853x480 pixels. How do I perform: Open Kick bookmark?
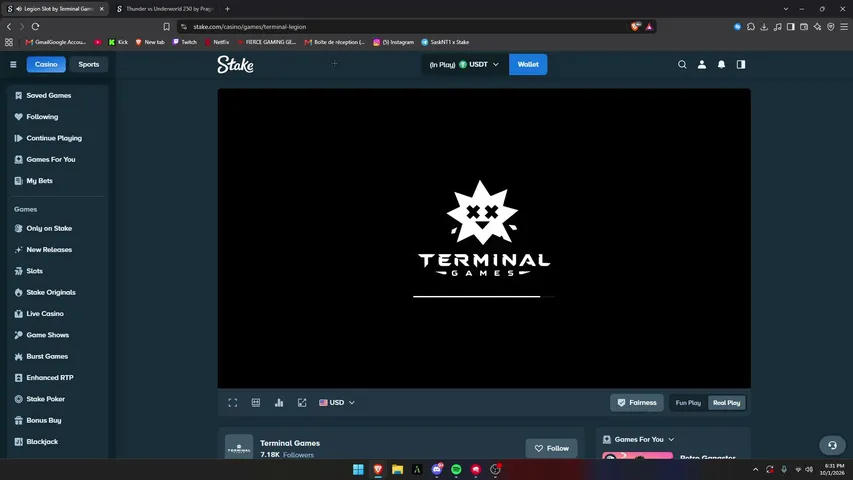118,42
